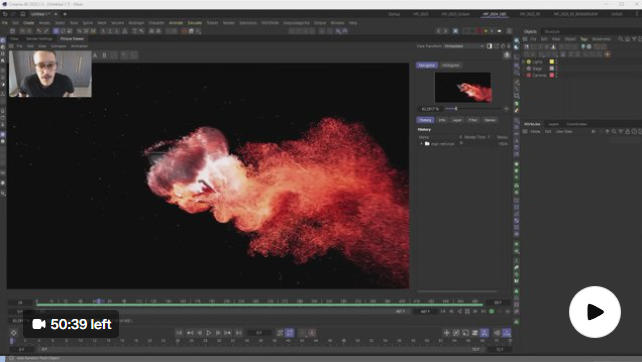Select the Camera object in Objects list
The image size is (642, 362).
click(539, 75)
